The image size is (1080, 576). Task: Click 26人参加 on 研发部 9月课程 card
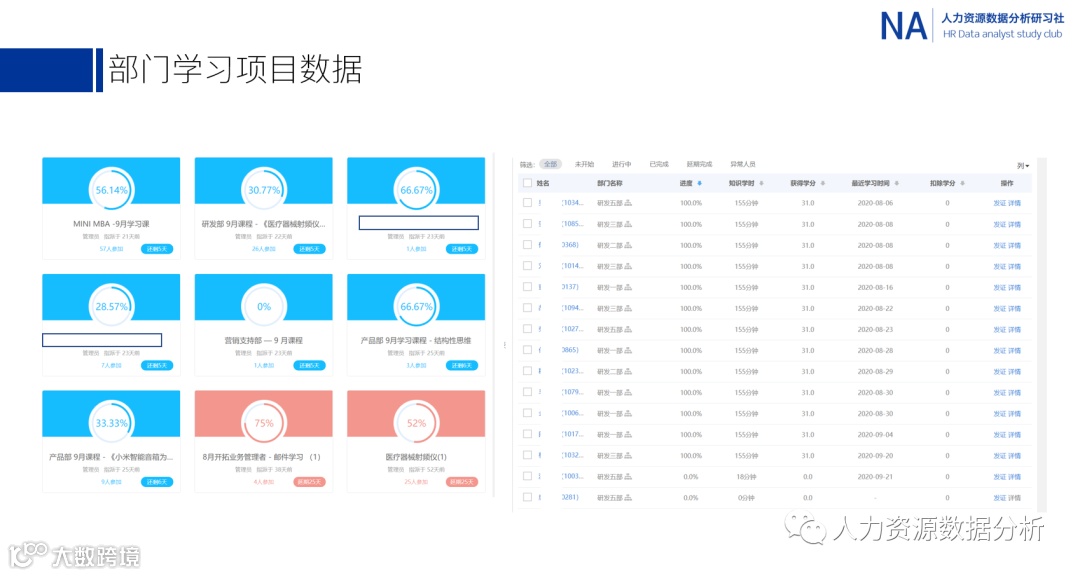tap(264, 249)
